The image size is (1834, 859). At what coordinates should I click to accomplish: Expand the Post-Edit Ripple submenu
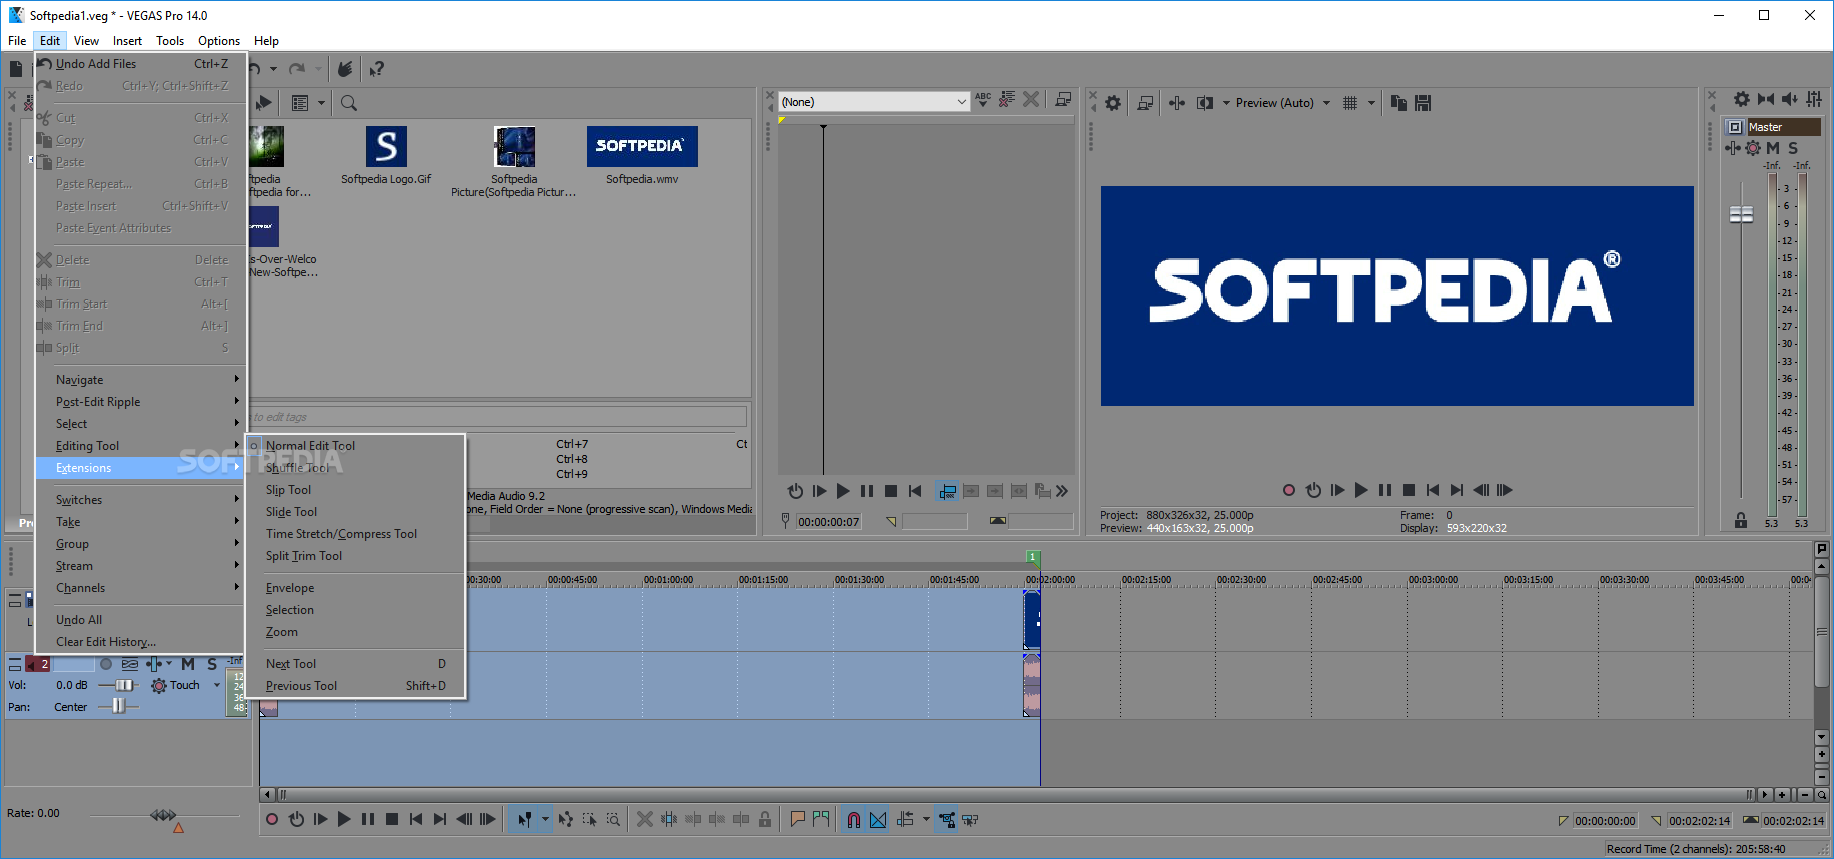pyautogui.click(x=140, y=402)
